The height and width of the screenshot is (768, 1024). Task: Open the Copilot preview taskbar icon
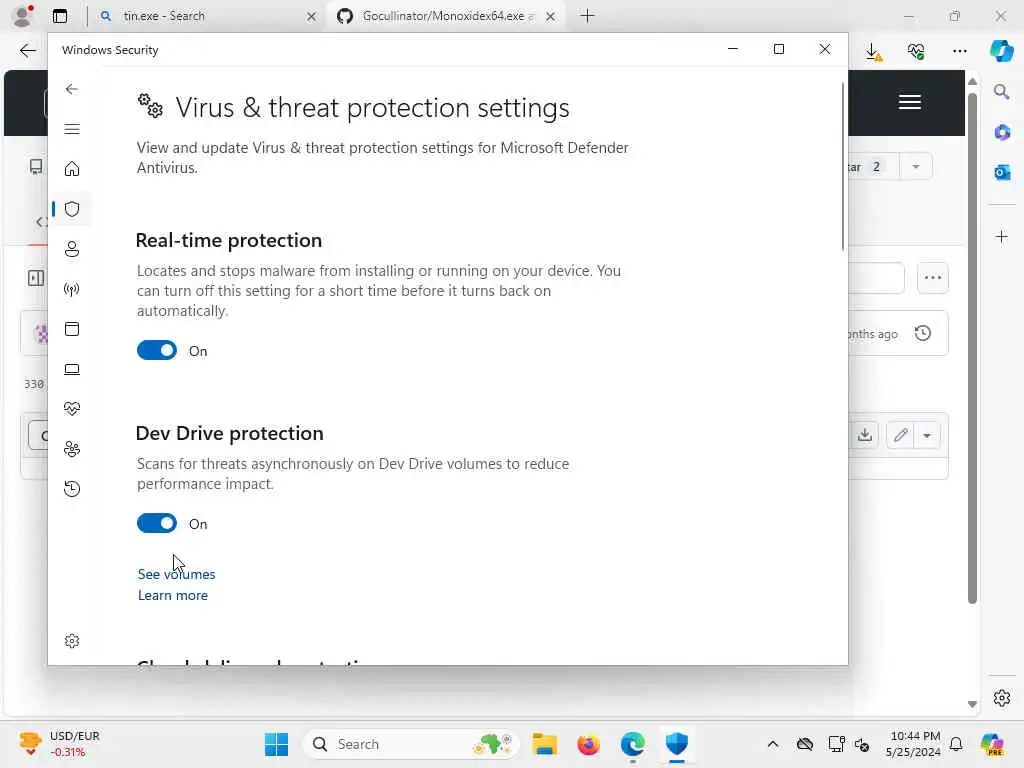[x=992, y=744]
